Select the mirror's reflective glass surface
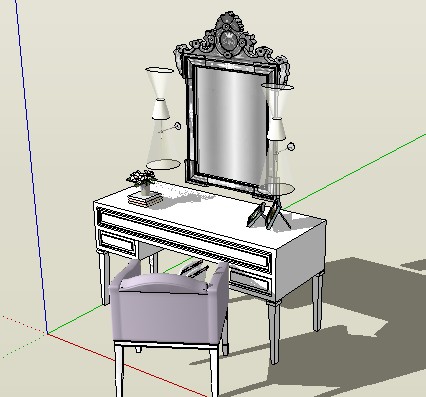 click(x=231, y=125)
